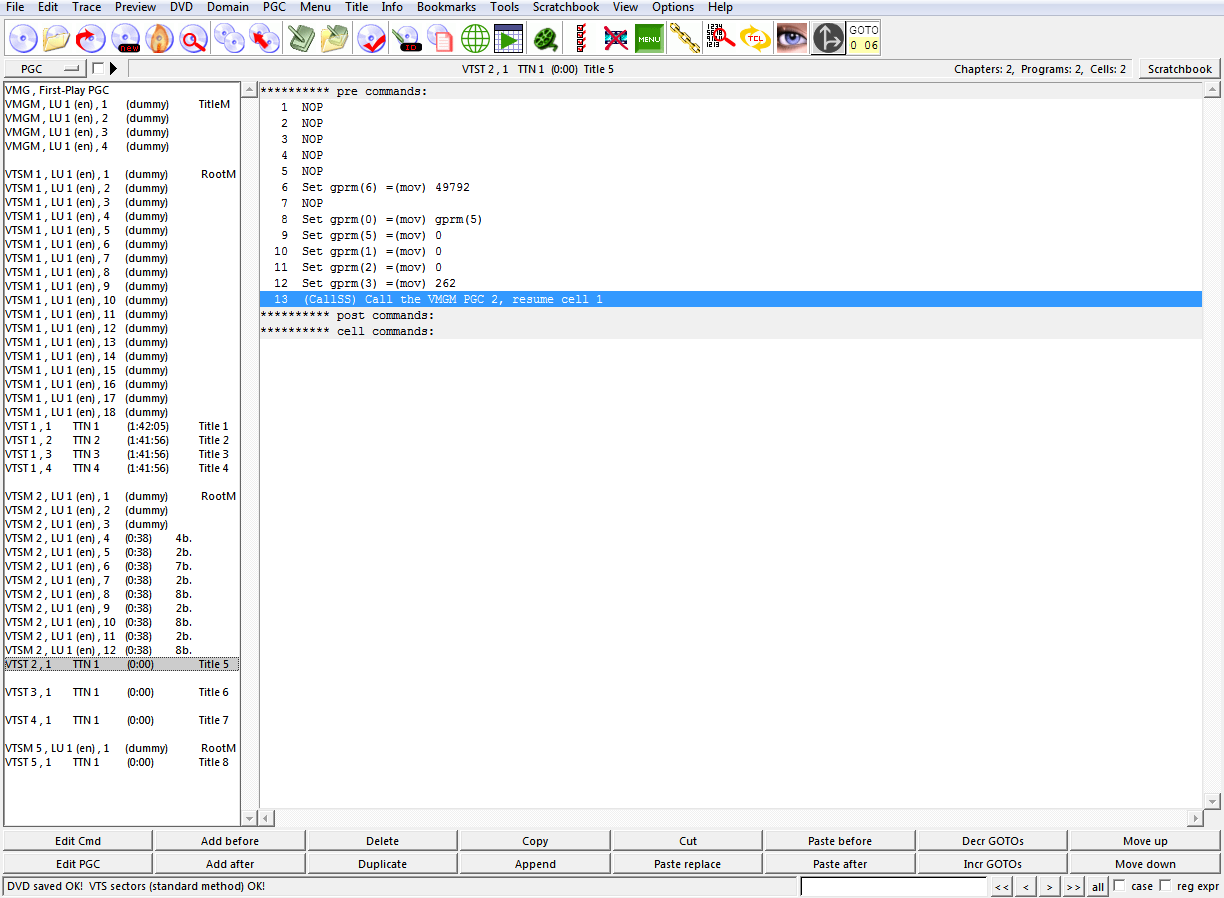Open the Scratchbook menu
The width and height of the screenshot is (1224, 898).
[566, 7]
